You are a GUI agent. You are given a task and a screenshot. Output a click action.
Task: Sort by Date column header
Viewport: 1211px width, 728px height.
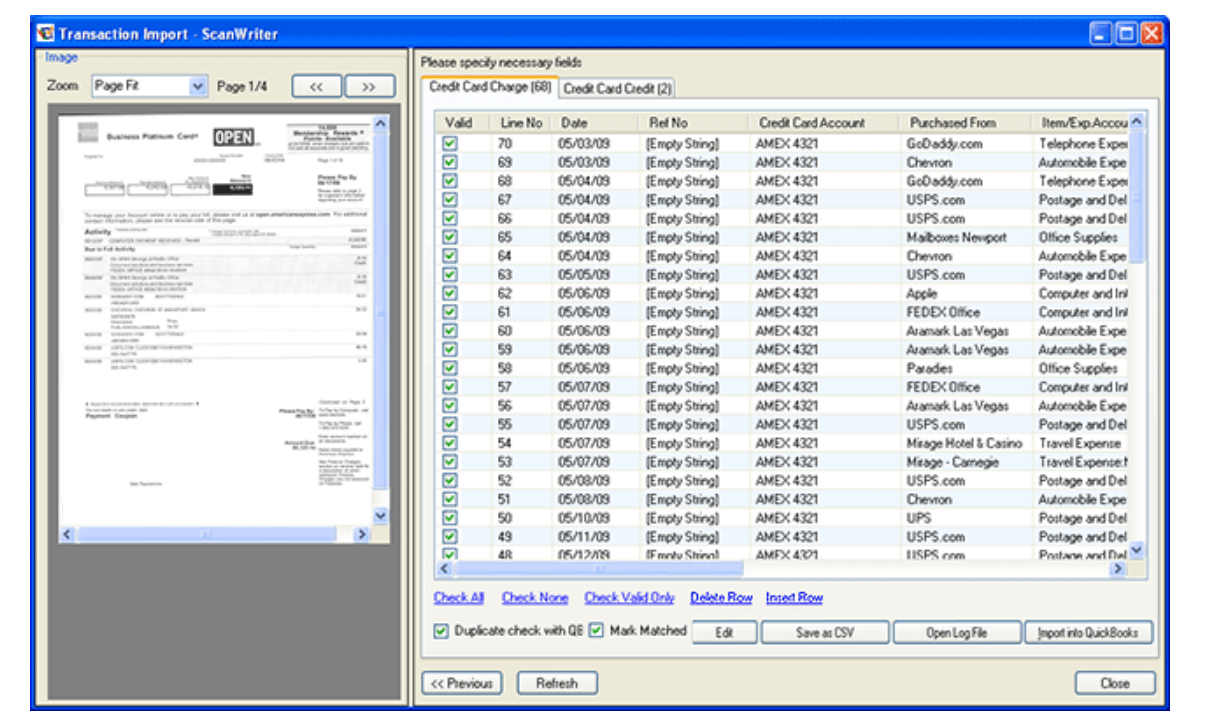575,123
